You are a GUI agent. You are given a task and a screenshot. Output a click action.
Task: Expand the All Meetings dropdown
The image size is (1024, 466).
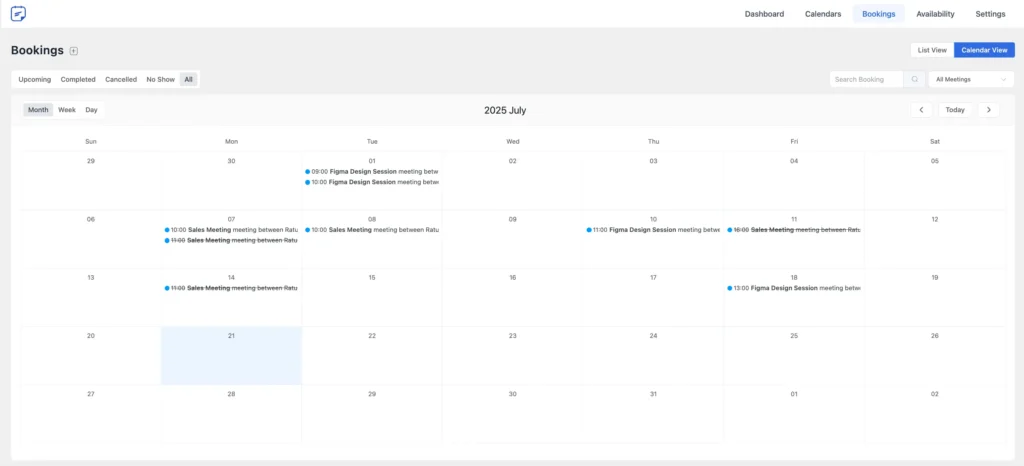(x=971, y=79)
